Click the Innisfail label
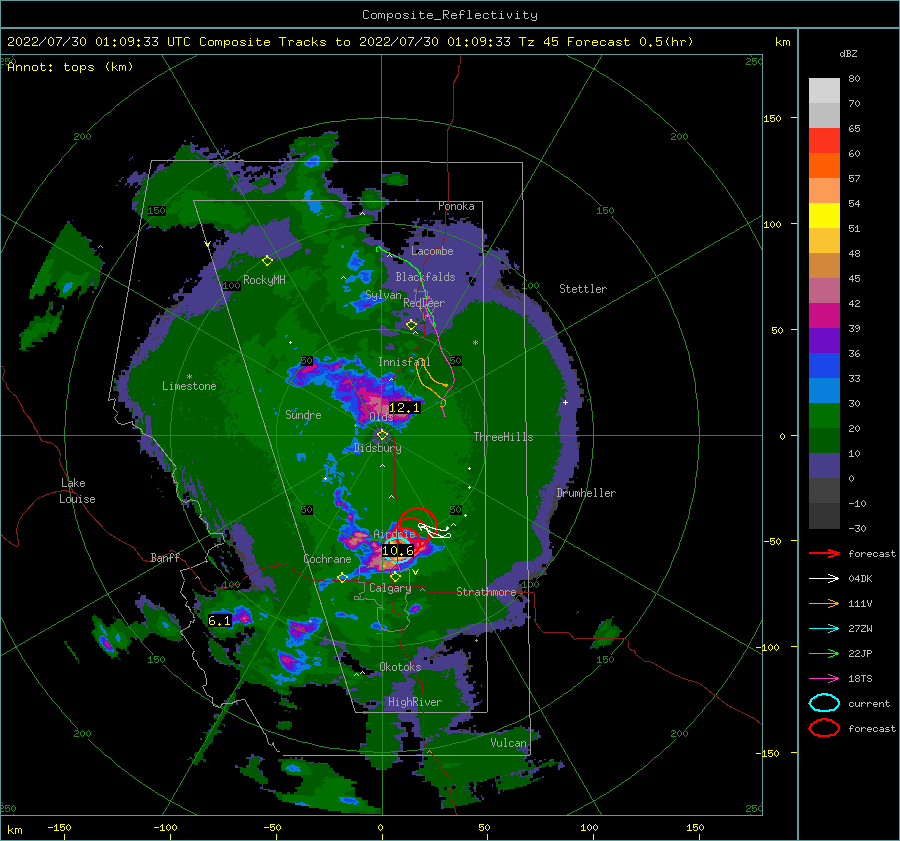The width and height of the screenshot is (900, 841). point(404,362)
